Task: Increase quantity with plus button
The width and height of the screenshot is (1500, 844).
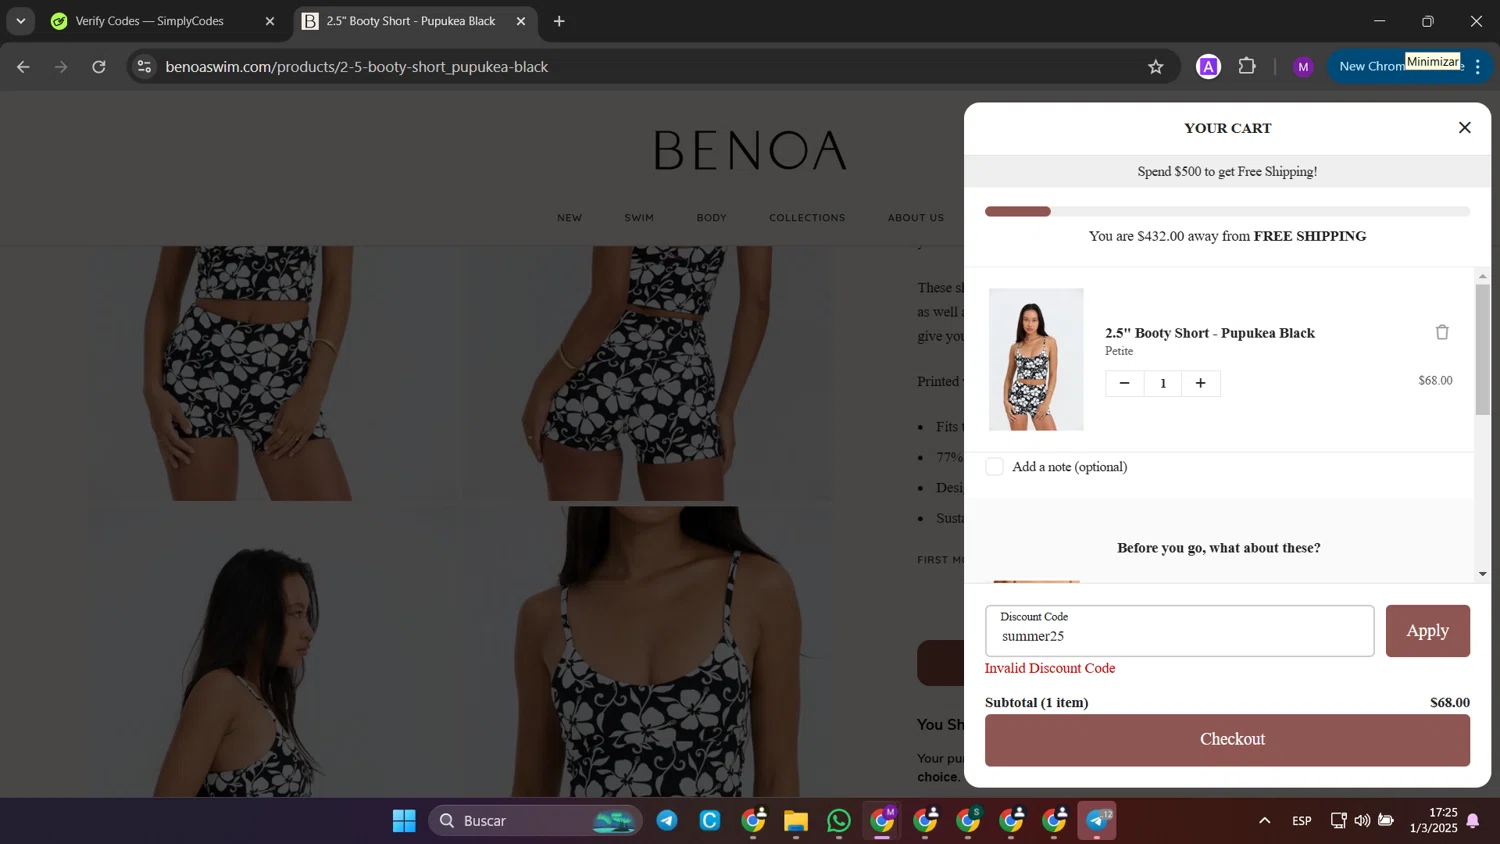Action: click(1200, 383)
